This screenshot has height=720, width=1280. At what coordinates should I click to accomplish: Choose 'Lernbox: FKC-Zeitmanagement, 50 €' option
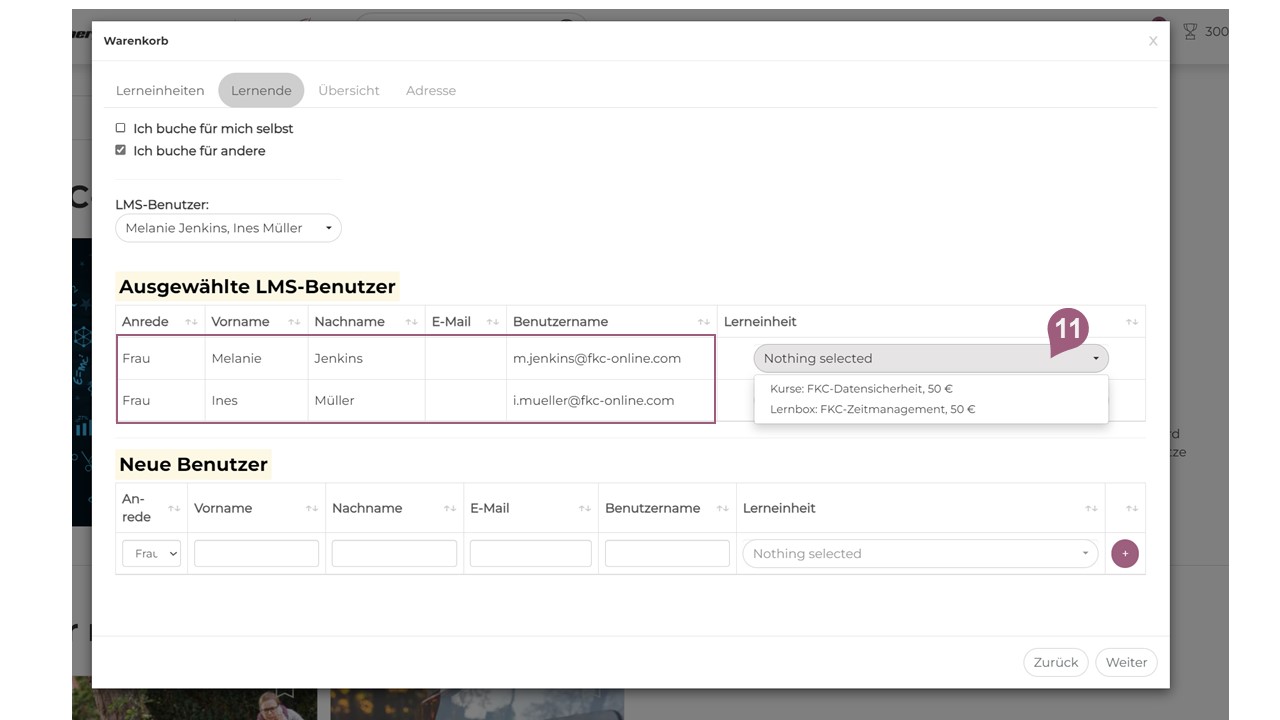tap(872, 409)
